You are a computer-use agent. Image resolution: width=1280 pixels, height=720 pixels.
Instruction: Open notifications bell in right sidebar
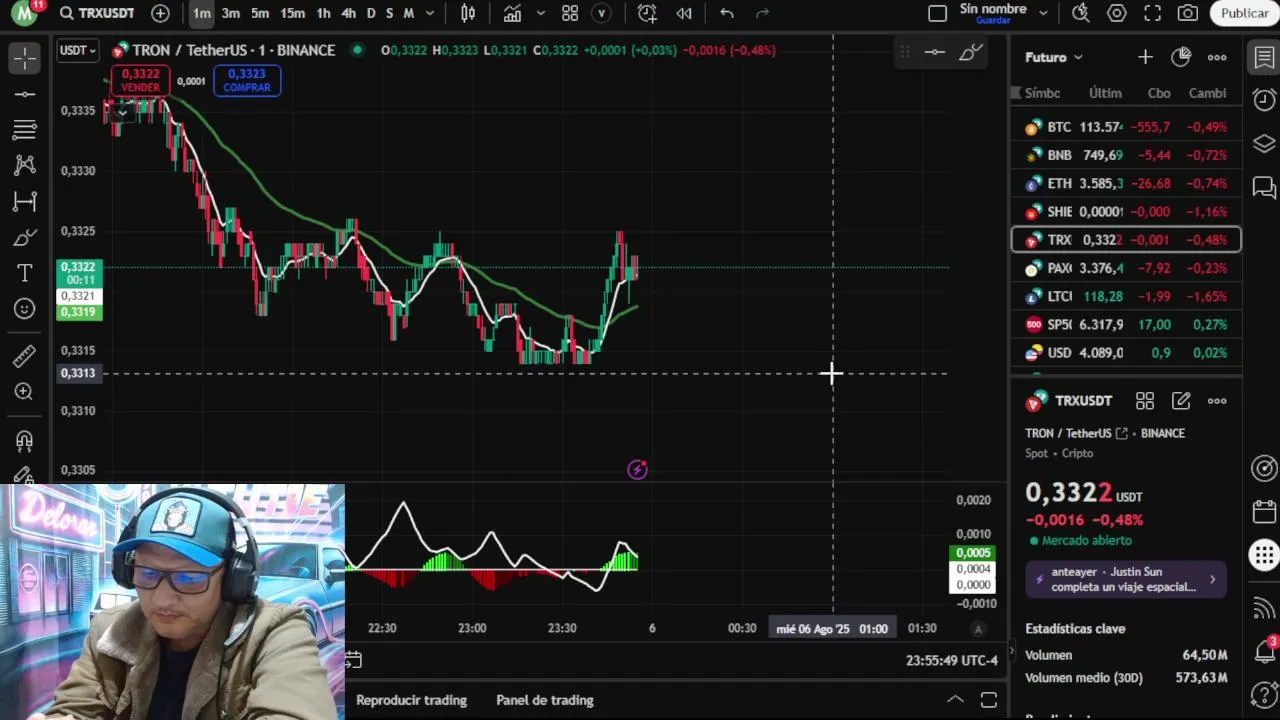(1264, 651)
